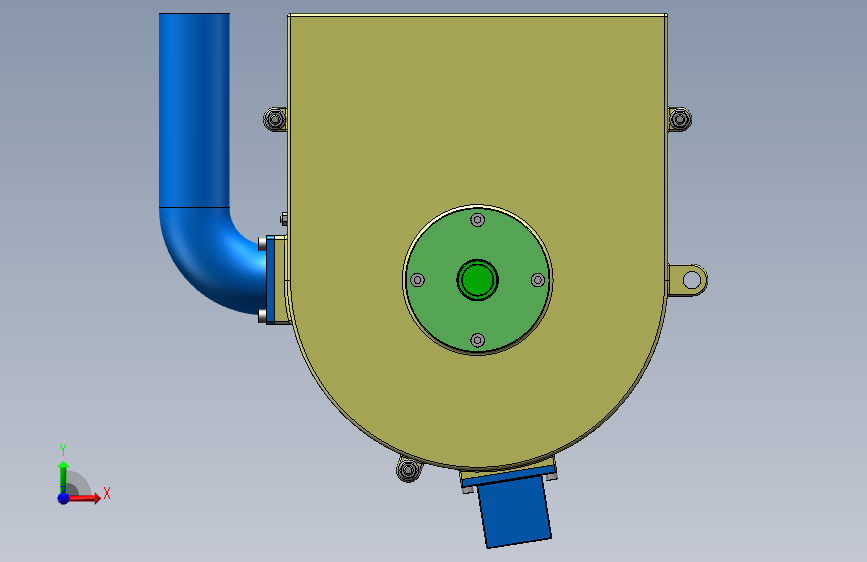Screen dimensions: 867x562
Task: Pick the hex nut below the housing
Action: (409, 470)
